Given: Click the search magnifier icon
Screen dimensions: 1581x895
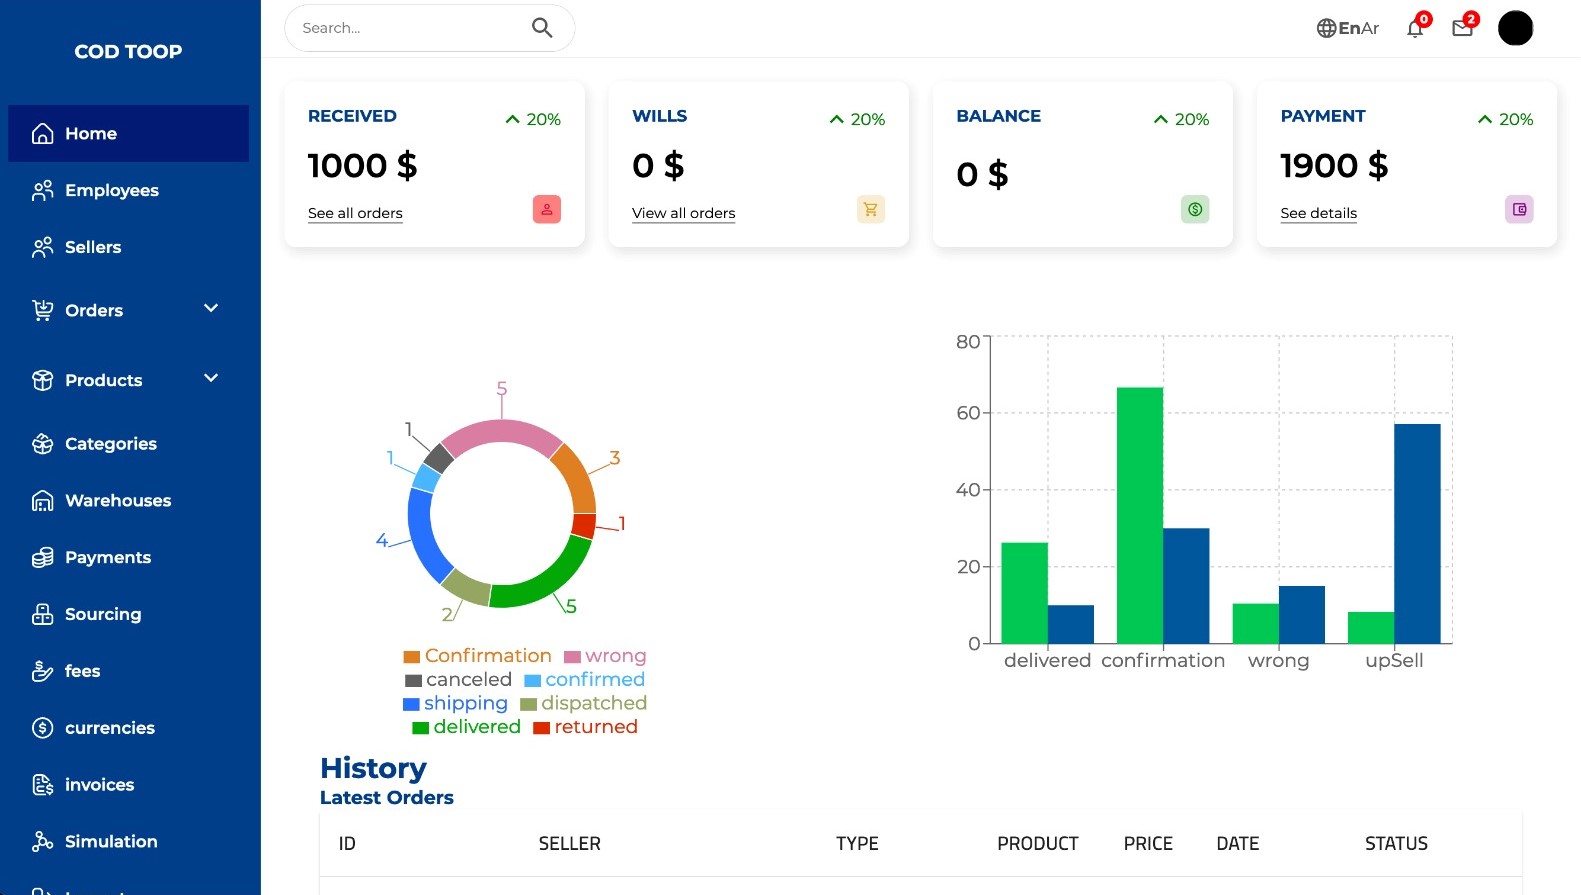Looking at the screenshot, I should click(541, 28).
